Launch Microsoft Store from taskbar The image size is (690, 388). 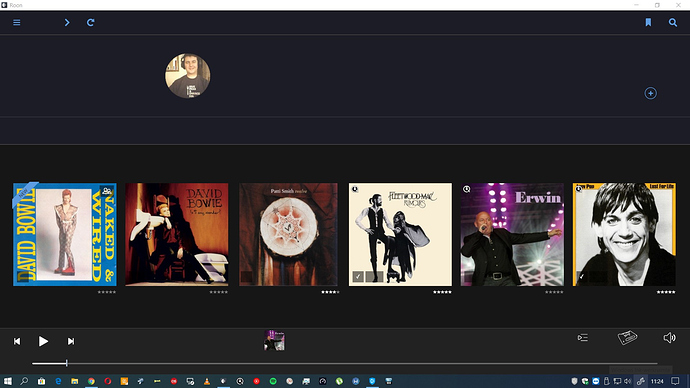click(41, 381)
